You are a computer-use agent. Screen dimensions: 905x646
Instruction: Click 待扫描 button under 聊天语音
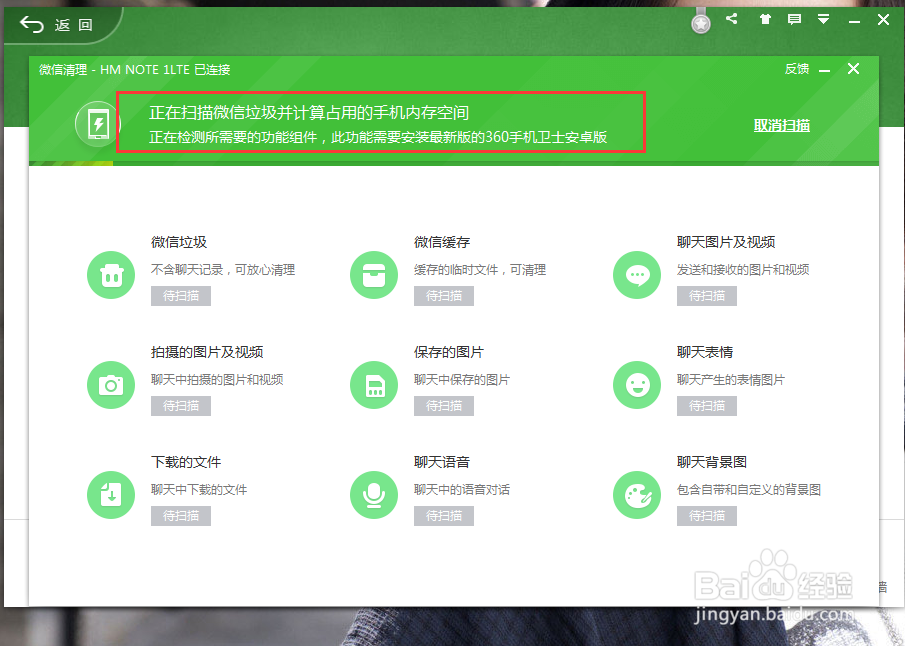(444, 516)
